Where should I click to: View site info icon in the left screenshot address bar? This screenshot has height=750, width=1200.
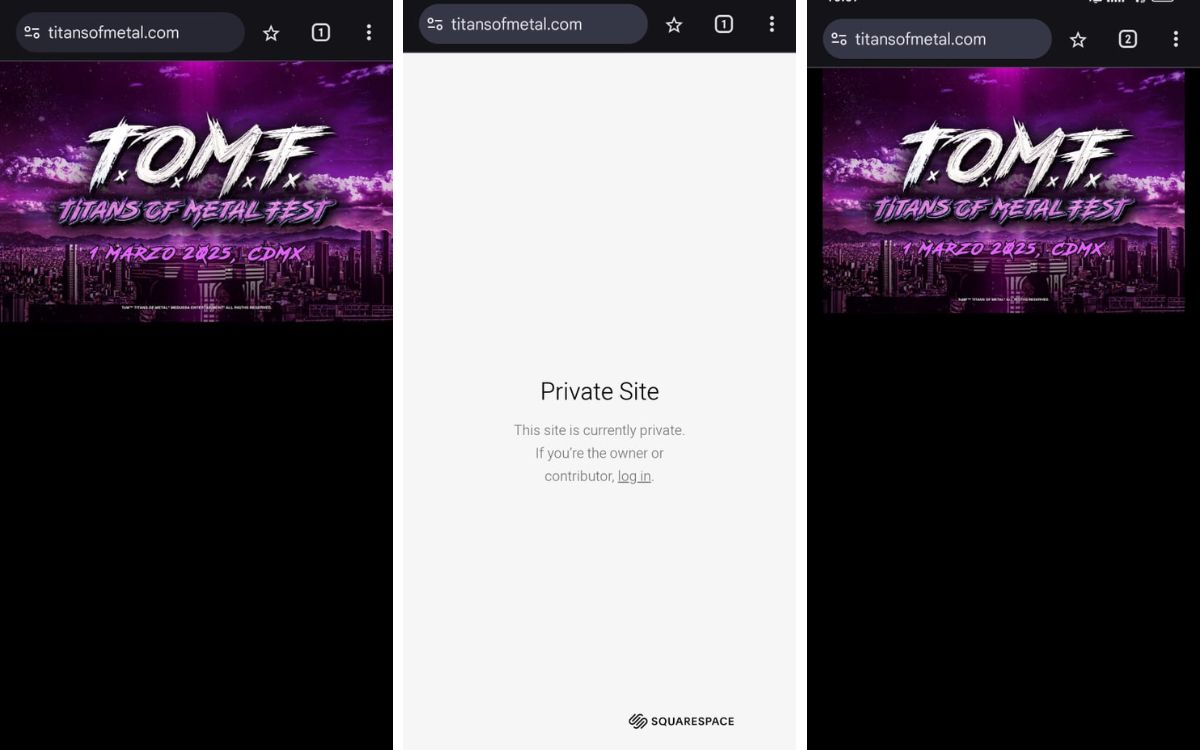(x=32, y=33)
